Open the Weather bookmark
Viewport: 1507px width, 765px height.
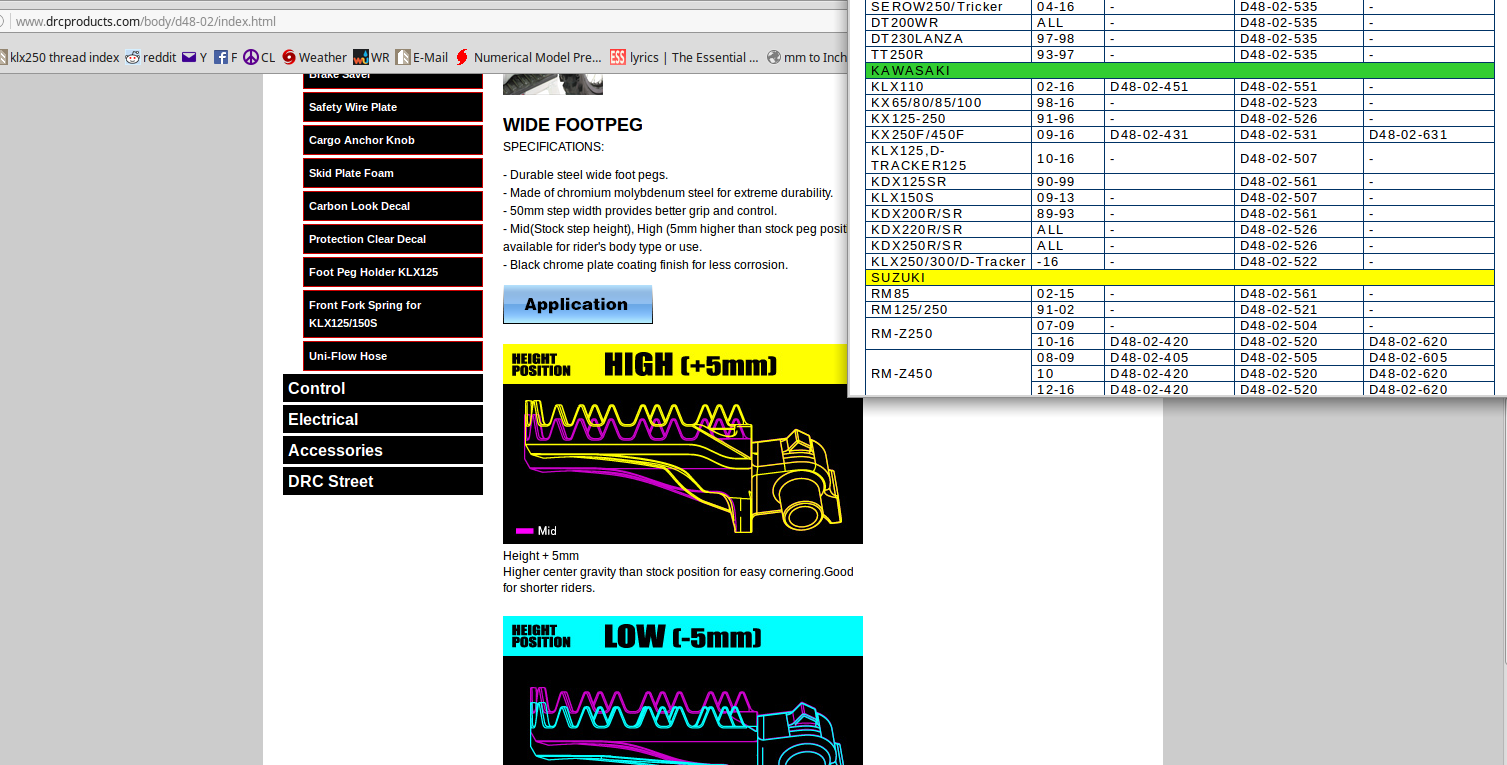pos(314,57)
